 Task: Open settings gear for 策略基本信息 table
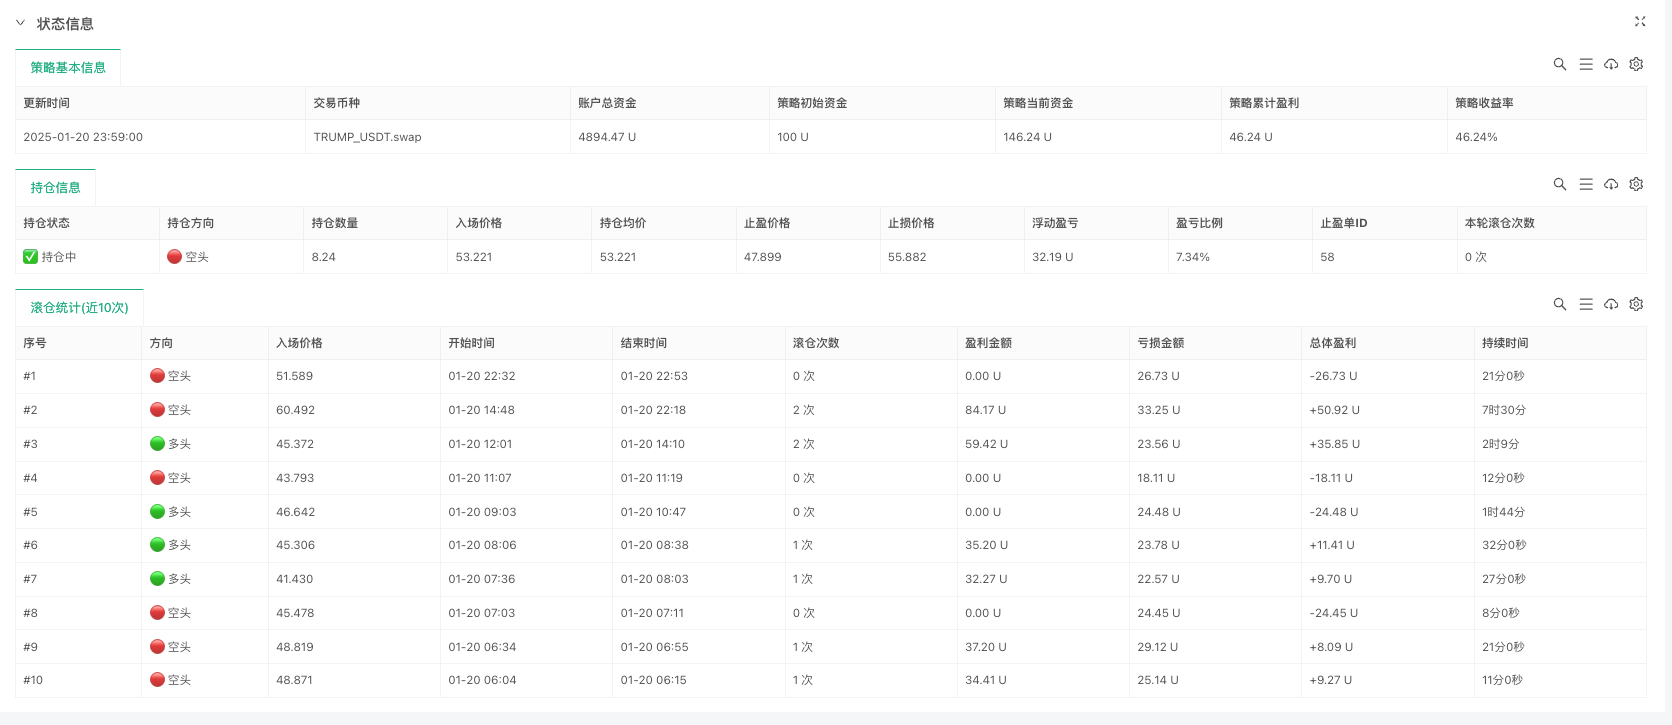(x=1636, y=64)
